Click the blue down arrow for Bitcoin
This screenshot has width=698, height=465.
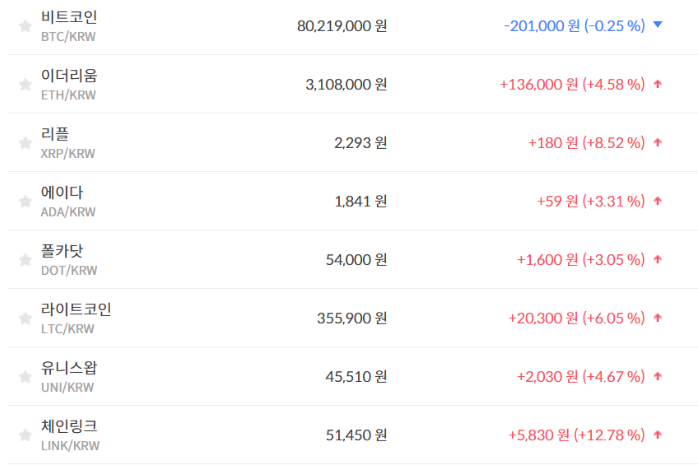point(657,26)
